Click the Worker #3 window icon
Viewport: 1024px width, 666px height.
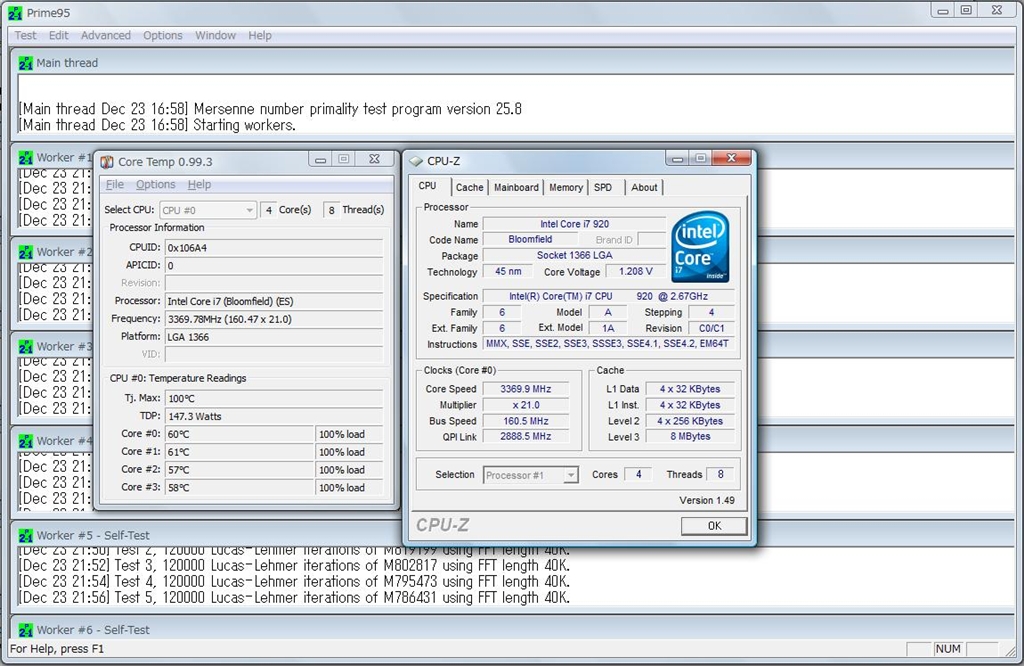[27, 346]
